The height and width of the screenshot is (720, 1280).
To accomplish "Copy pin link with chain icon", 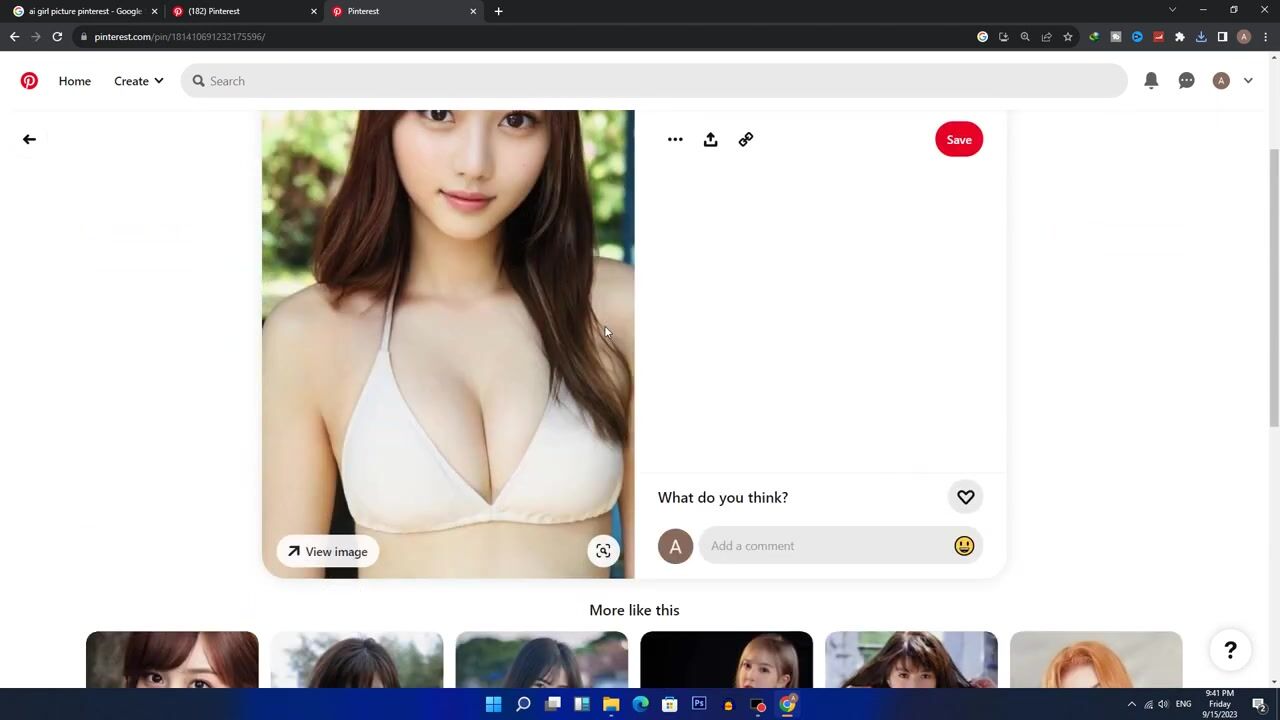I will tap(746, 140).
